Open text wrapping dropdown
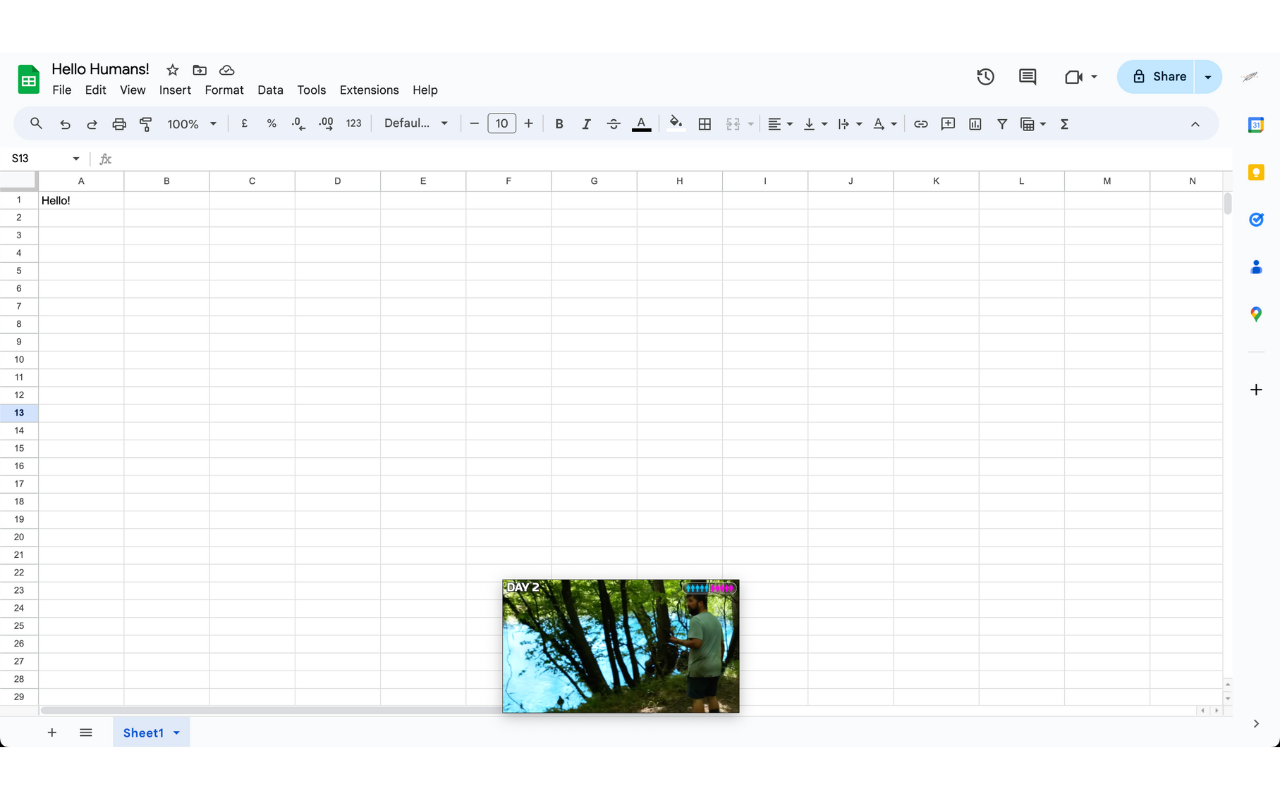This screenshot has height=800, width=1280. [x=850, y=124]
